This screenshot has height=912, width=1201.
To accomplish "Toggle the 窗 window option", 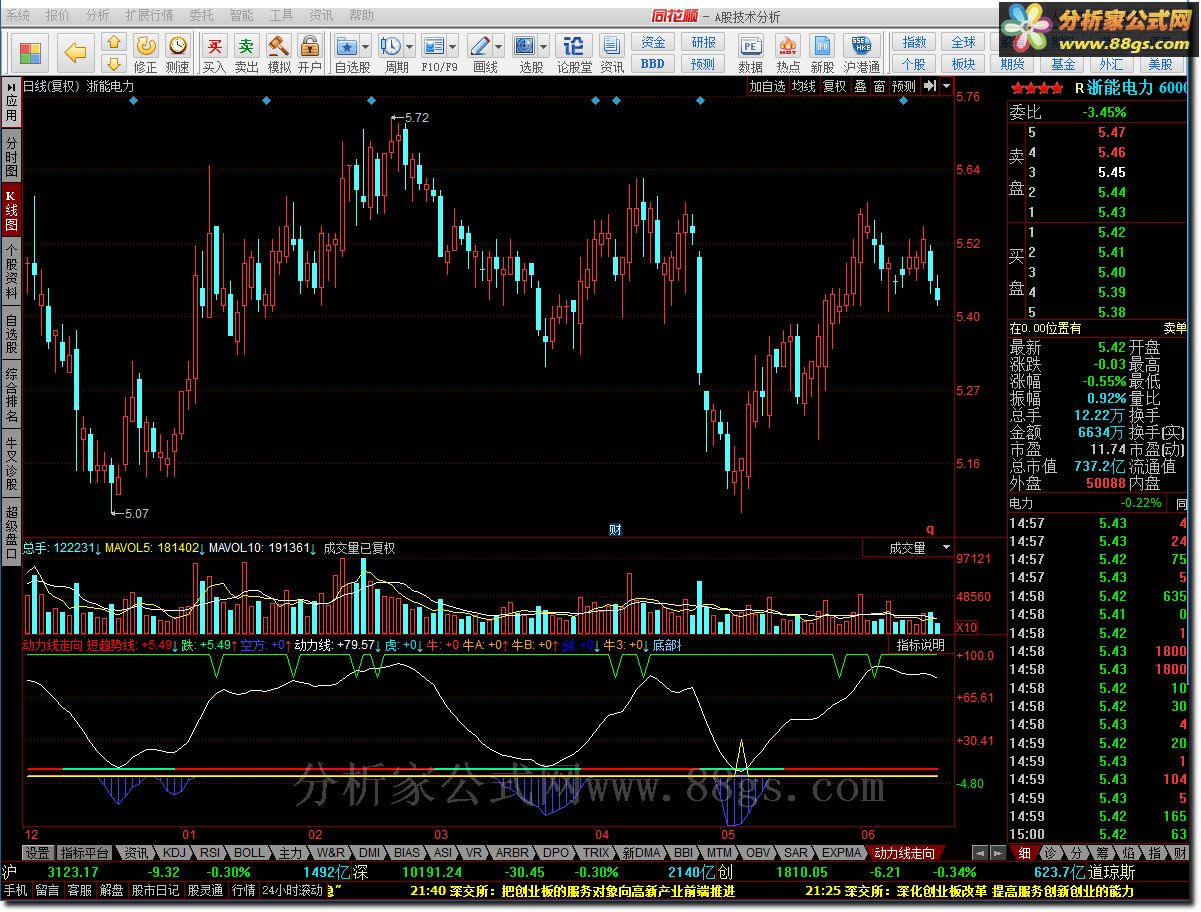I will click(879, 86).
